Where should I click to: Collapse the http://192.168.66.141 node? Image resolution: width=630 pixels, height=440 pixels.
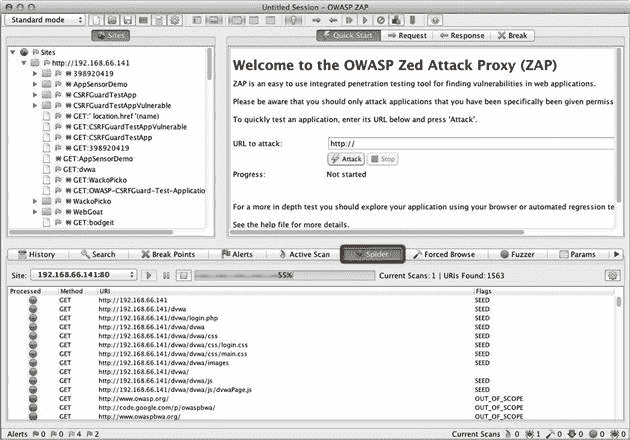24,63
